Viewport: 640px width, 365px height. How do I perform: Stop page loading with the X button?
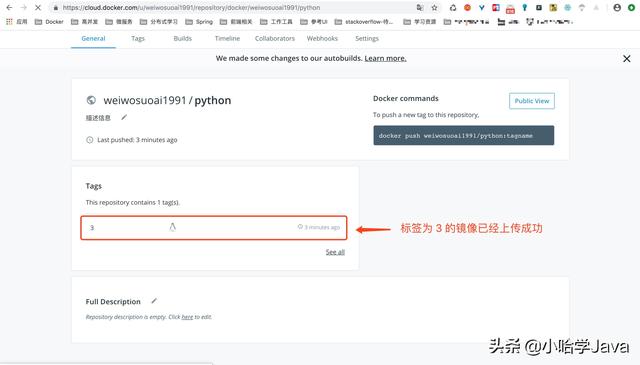(38, 7)
